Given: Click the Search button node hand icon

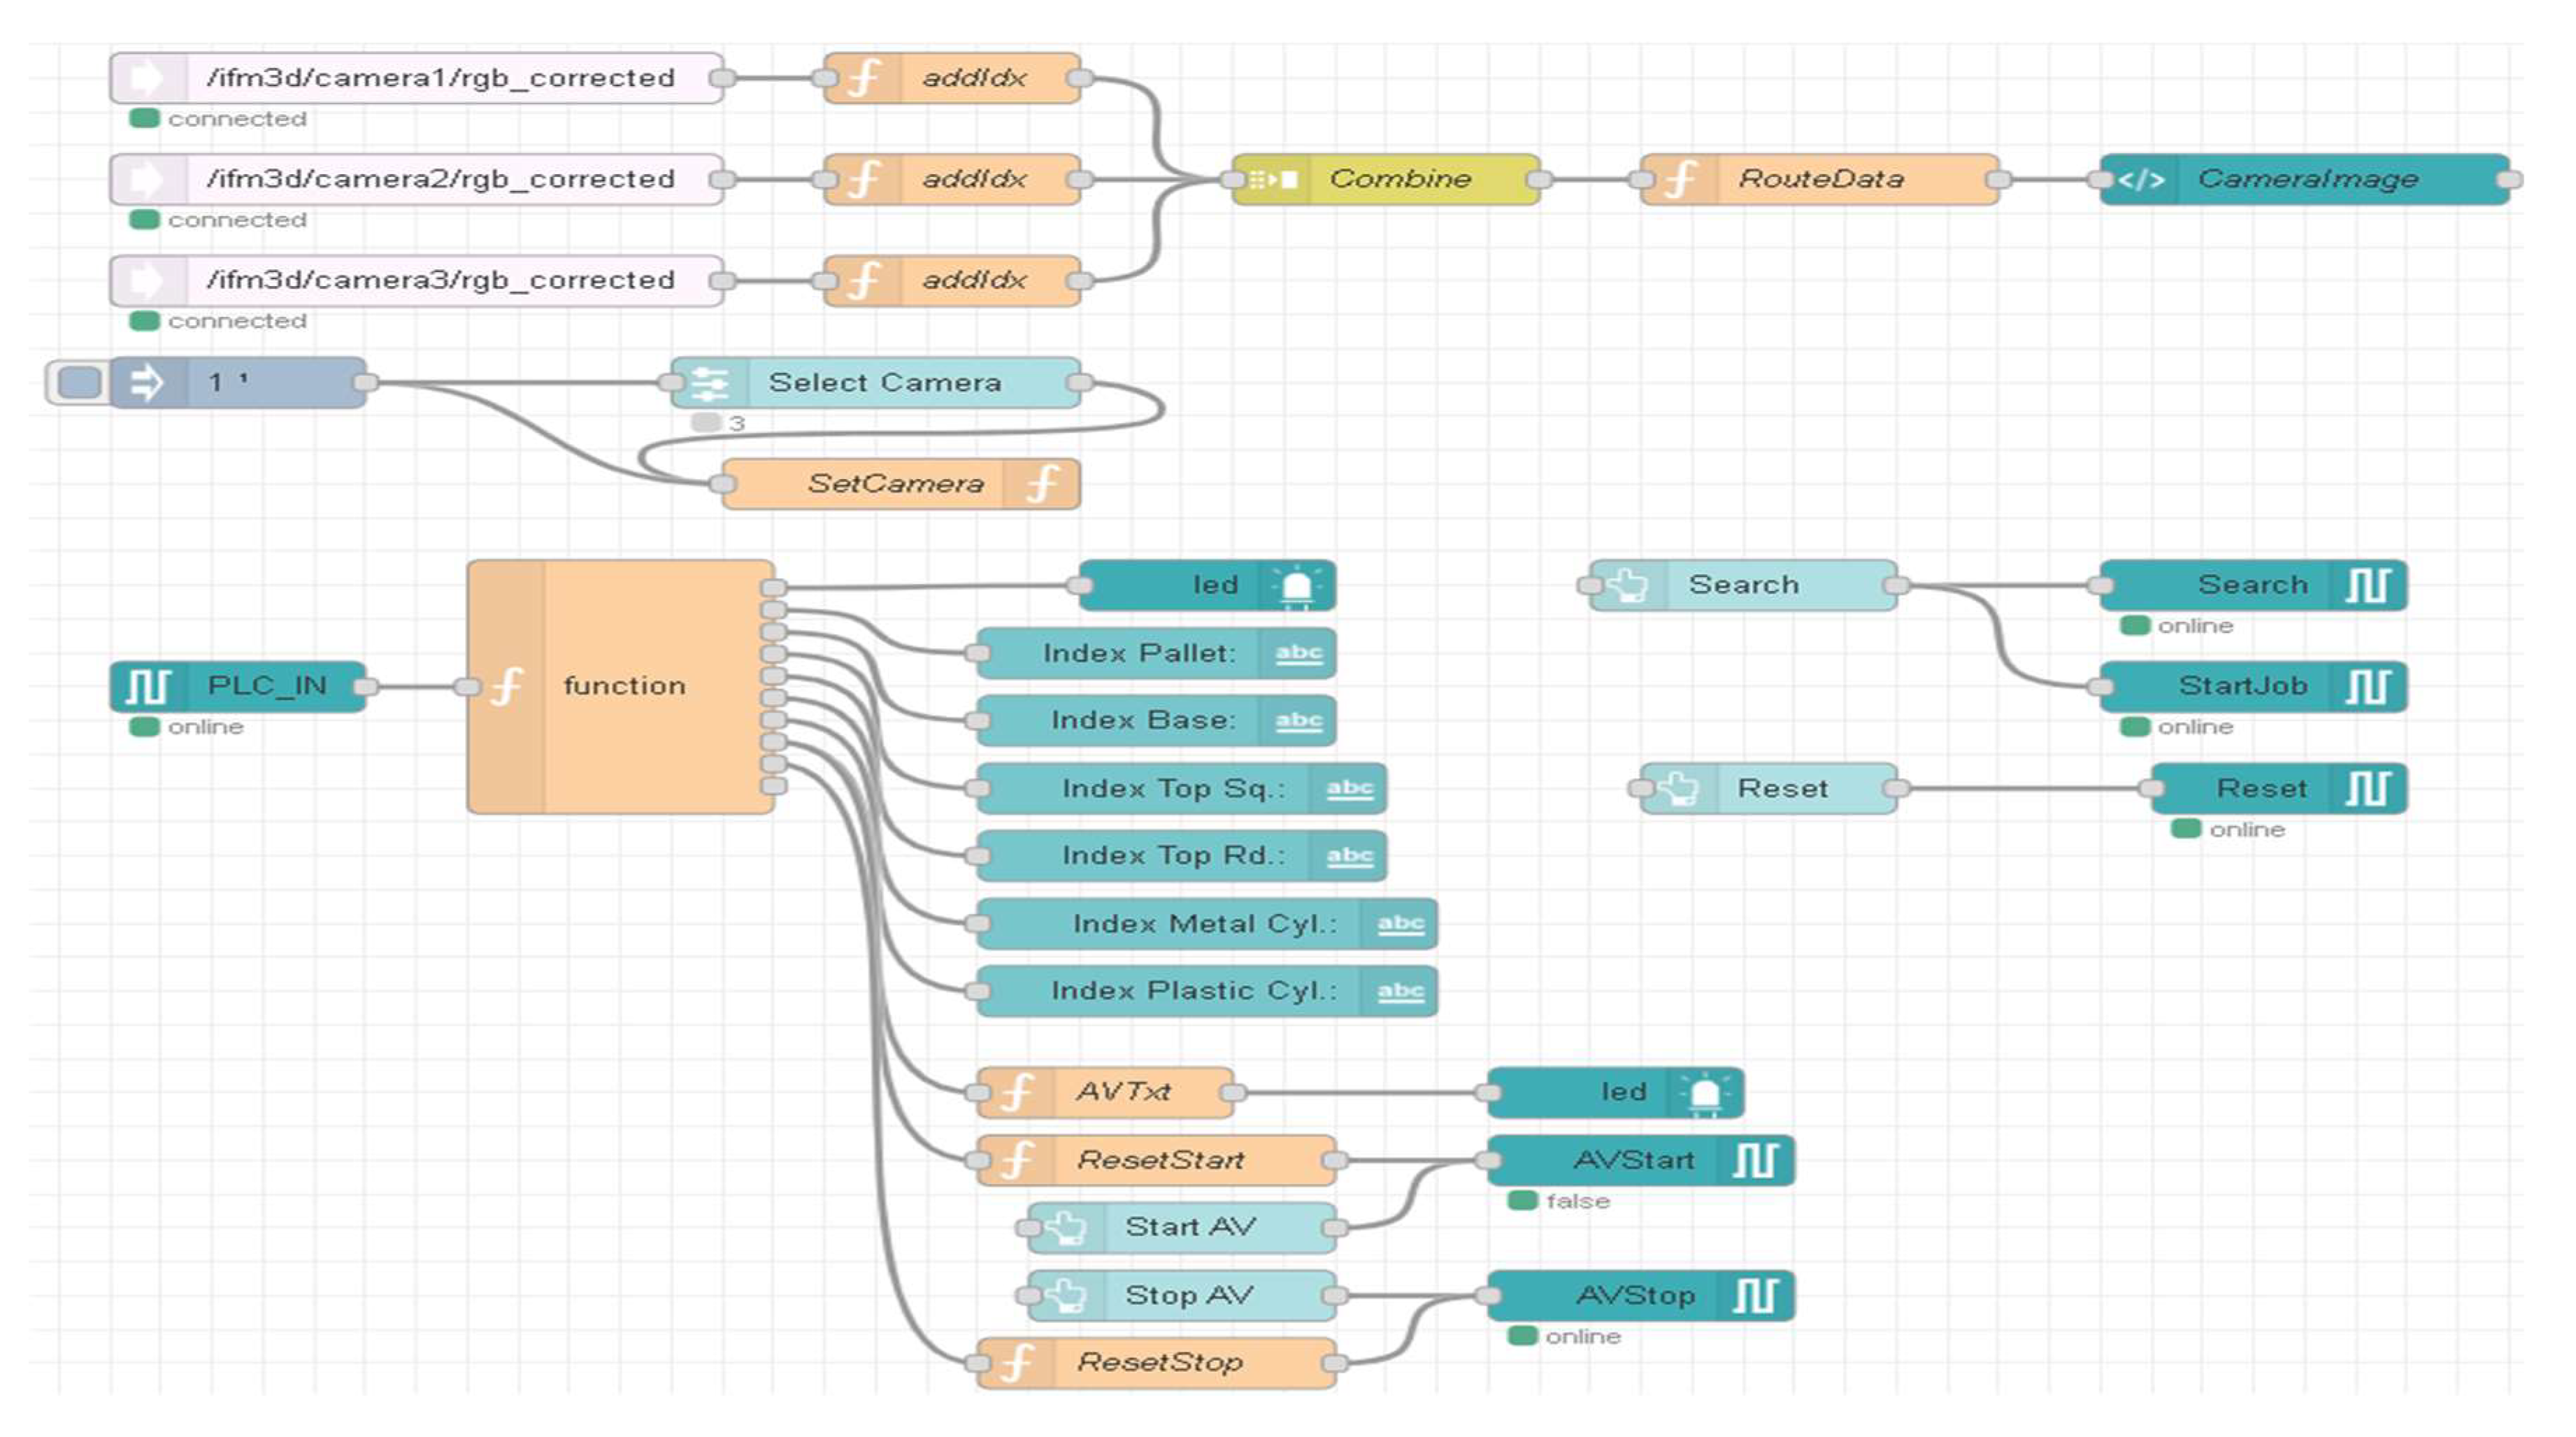Looking at the screenshot, I should 1629,585.
